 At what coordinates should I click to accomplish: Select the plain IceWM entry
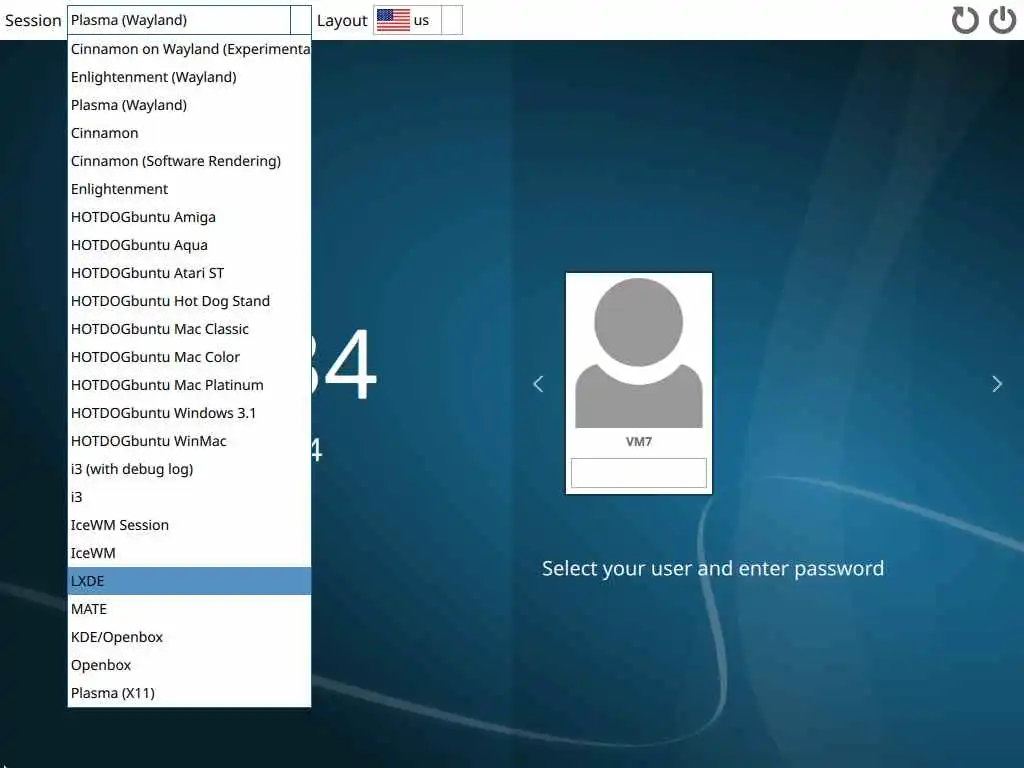coord(189,553)
